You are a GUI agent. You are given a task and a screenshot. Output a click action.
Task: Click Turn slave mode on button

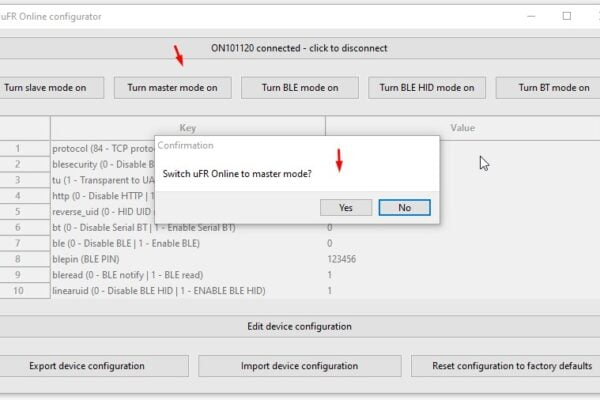click(x=50, y=88)
